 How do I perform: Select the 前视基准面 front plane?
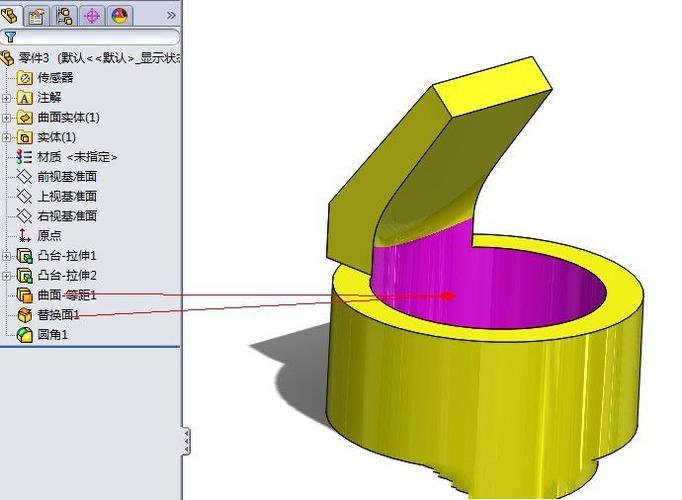[67, 177]
